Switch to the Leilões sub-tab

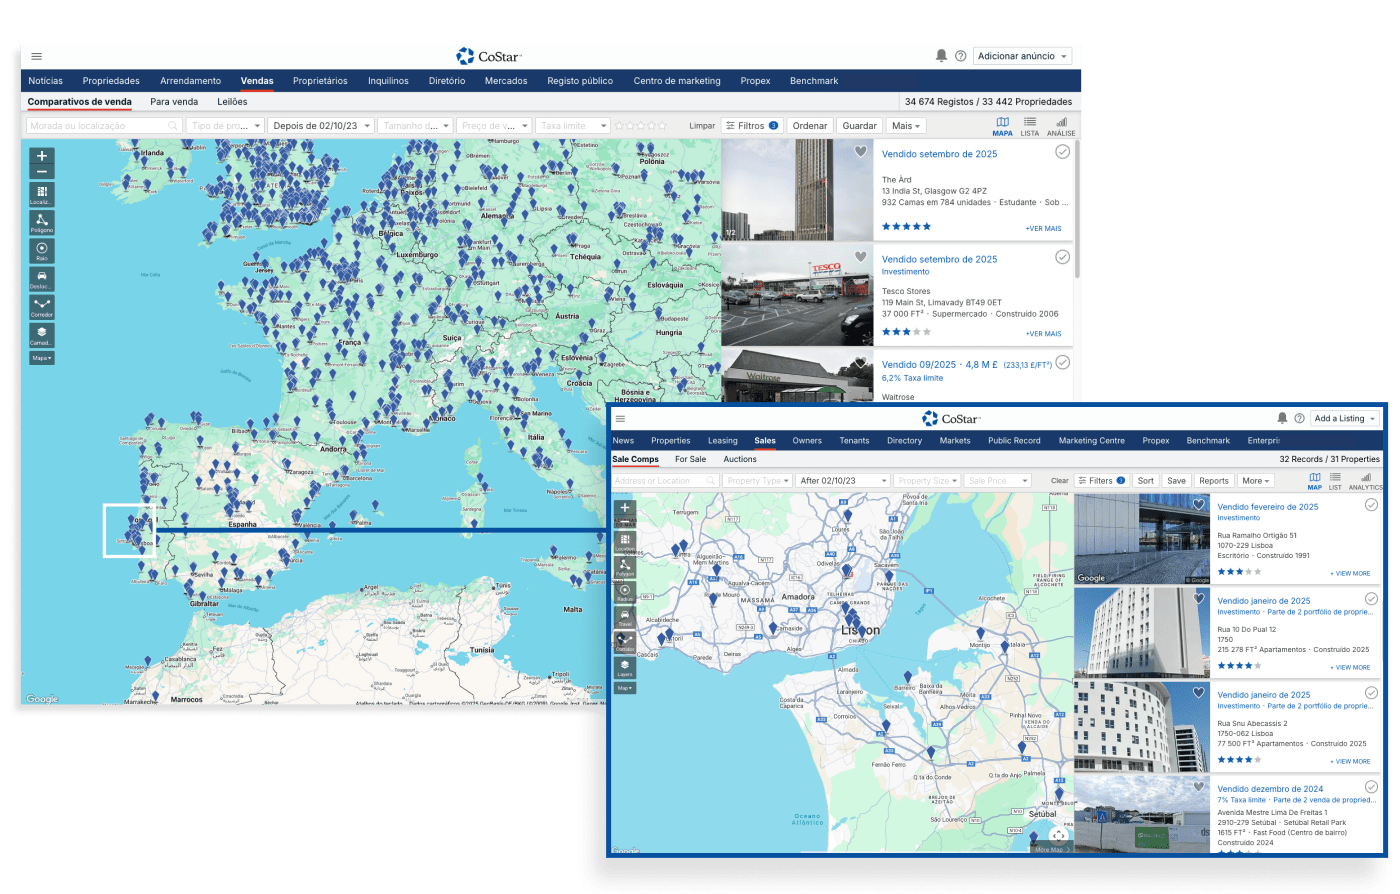(232, 102)
